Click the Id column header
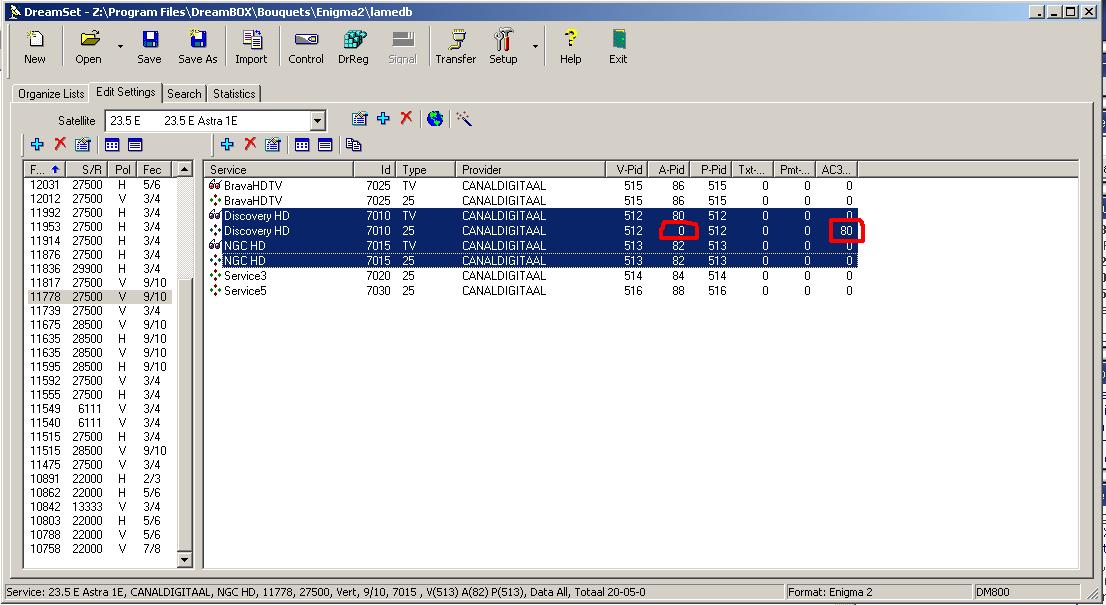The width and height of the screenshot is (1106, 605). tap(375, 169)
